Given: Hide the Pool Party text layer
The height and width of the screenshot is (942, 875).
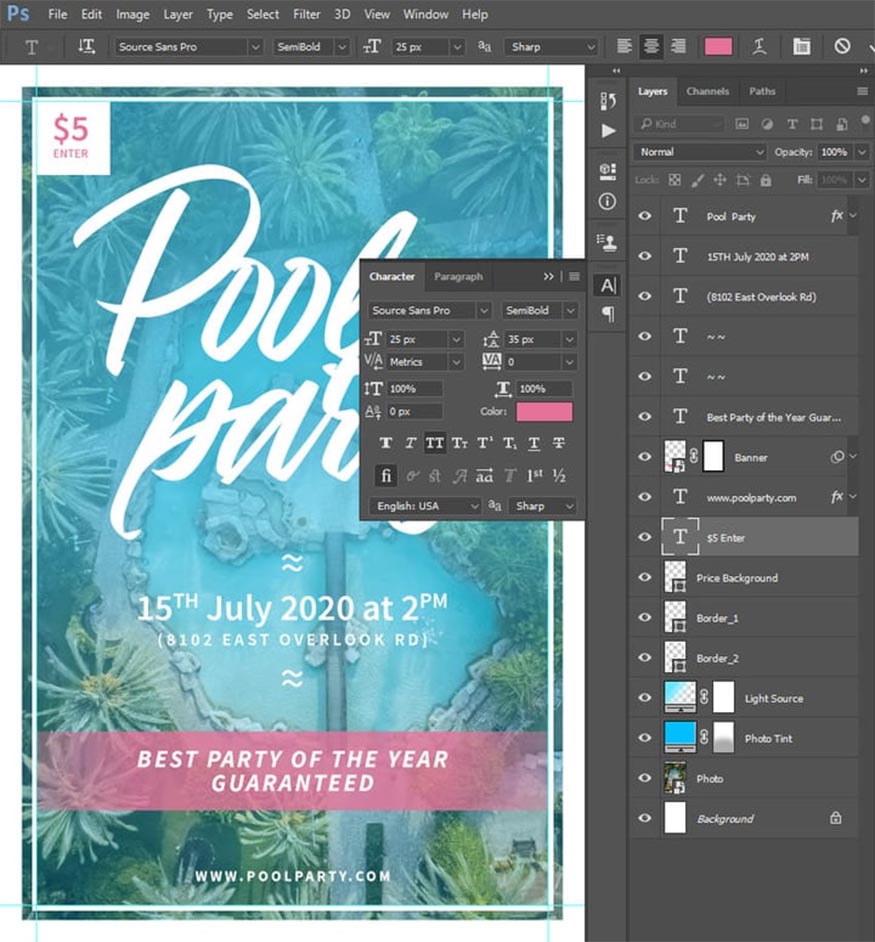Looking at the screenshot, I should click(645, 216).
